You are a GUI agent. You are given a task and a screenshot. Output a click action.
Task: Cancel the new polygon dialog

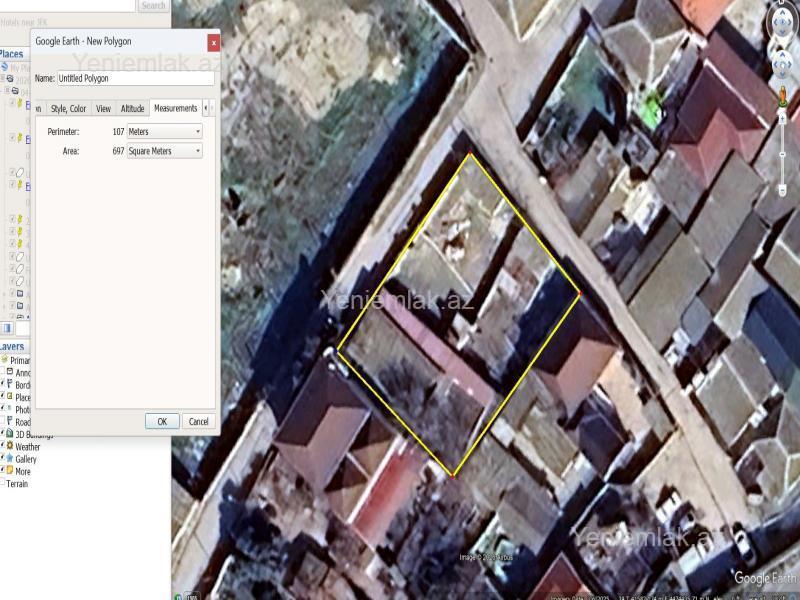[x=198, y=421]
